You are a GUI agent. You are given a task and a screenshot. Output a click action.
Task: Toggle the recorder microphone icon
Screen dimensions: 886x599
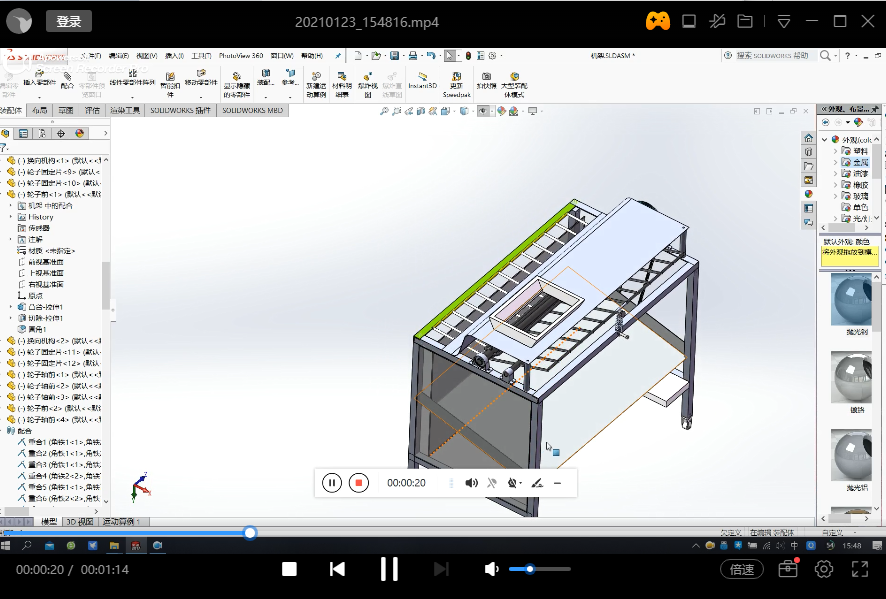492,483
